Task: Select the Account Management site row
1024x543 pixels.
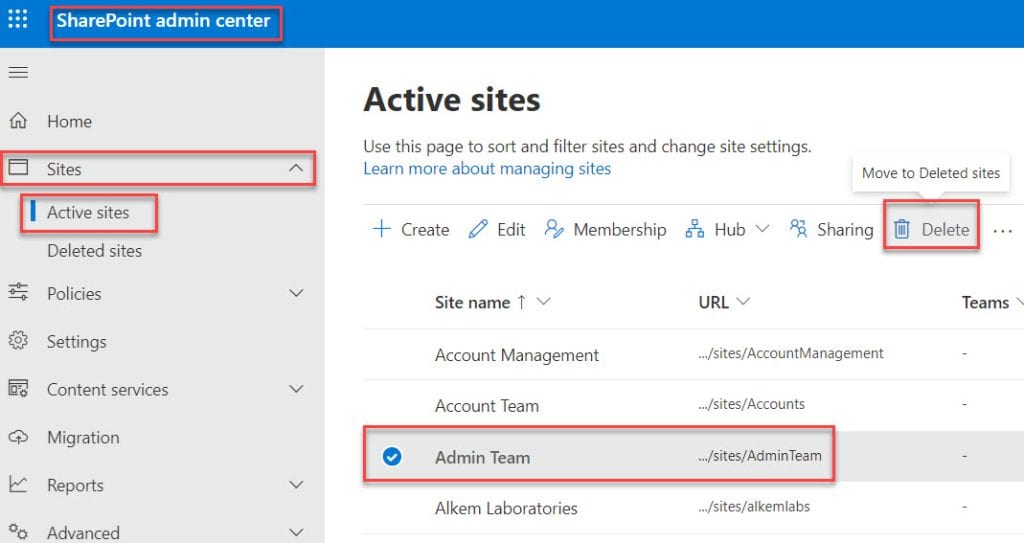Action: click(694, 354)
